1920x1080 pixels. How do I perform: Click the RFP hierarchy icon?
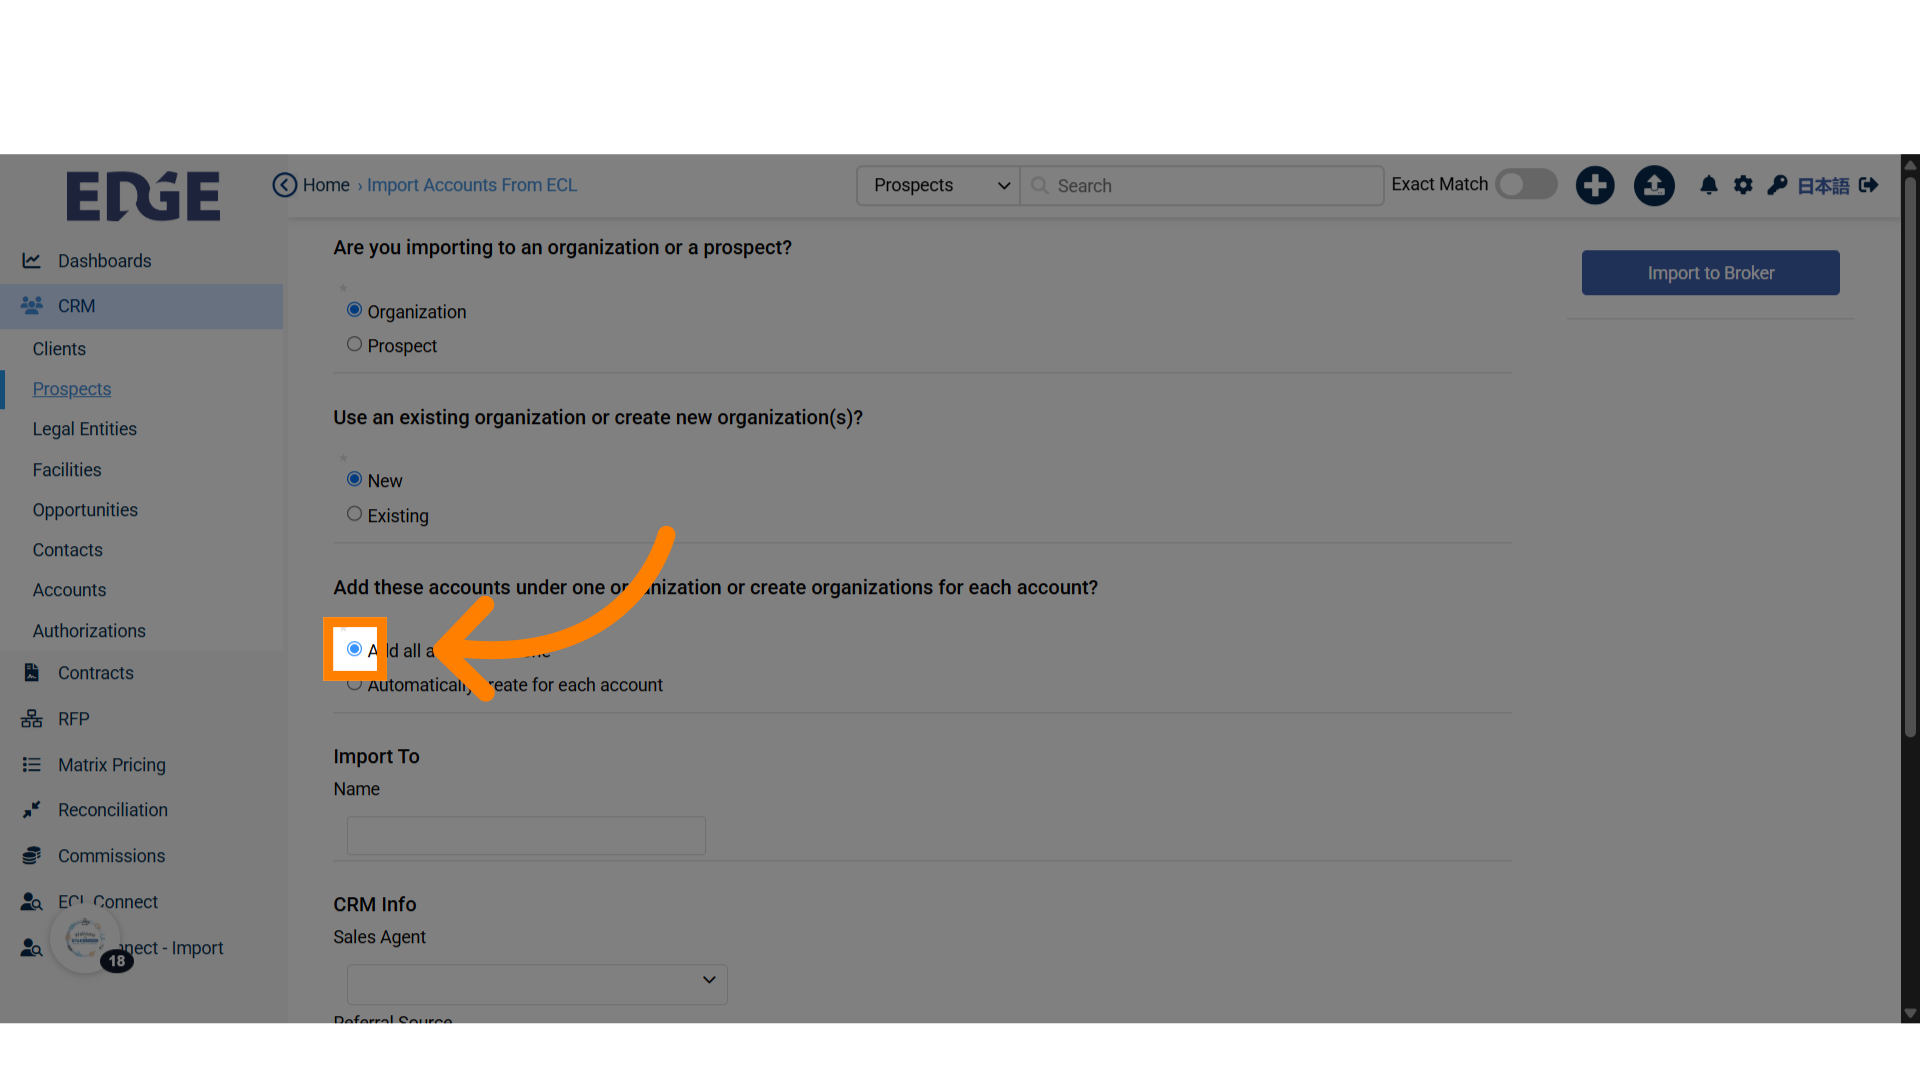(32, 718)
